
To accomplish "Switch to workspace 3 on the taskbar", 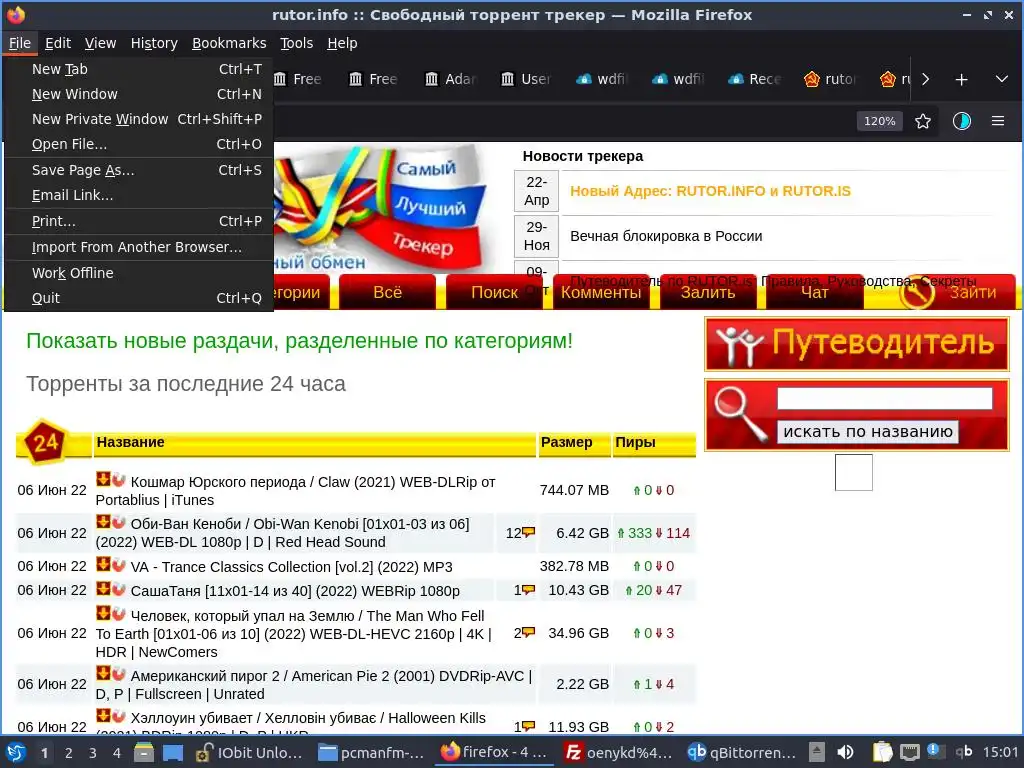I will click(x=93, y=753).
